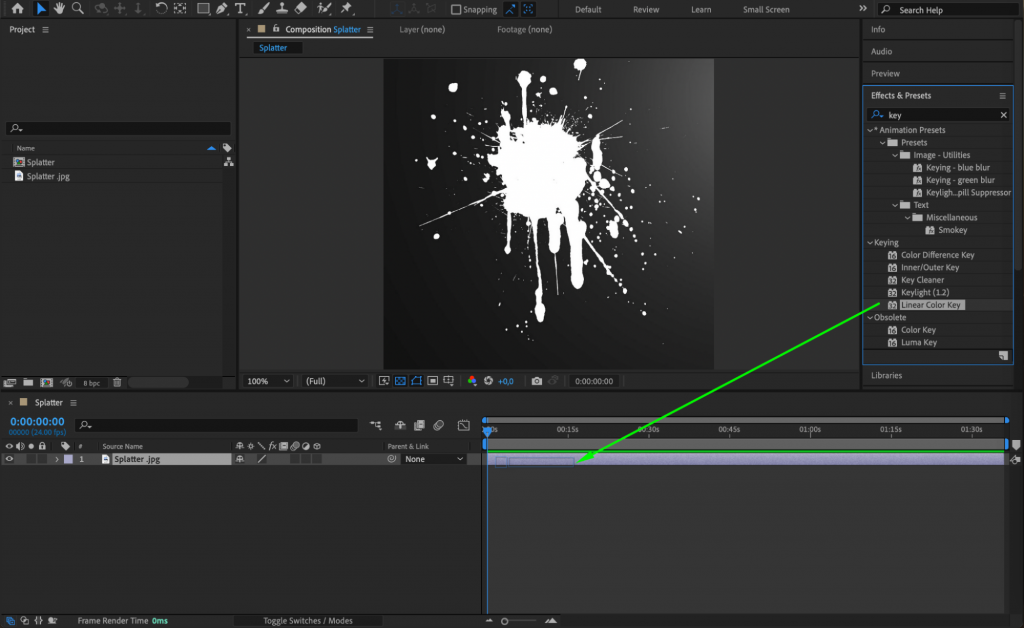This screenshot has height=628, width=1024.
Task: Hide the Splatter .jpg layer visibility eye
Action: pos(9,459)
